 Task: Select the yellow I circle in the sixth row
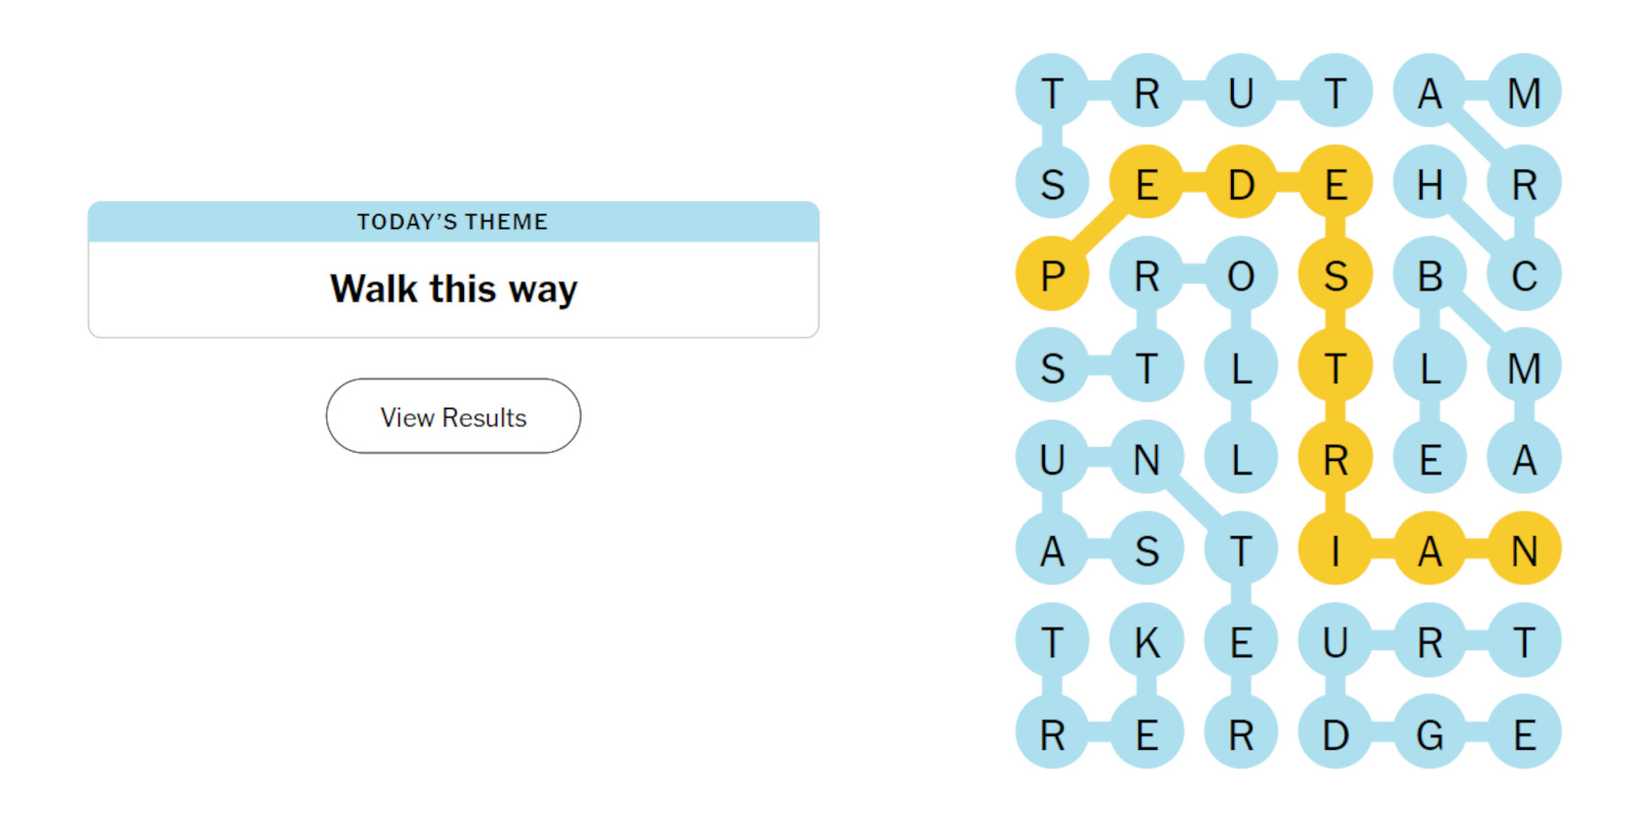[x=1335, y=548]
